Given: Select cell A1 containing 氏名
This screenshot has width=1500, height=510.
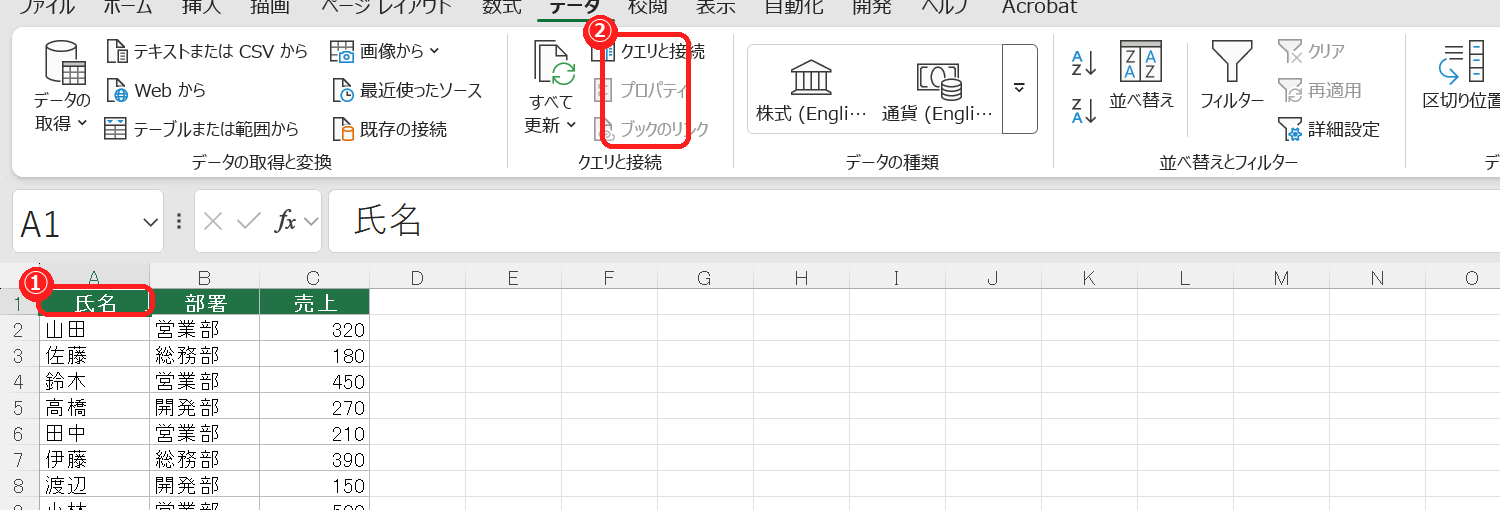Looking at the screenshot, I should tap(95, 303).
